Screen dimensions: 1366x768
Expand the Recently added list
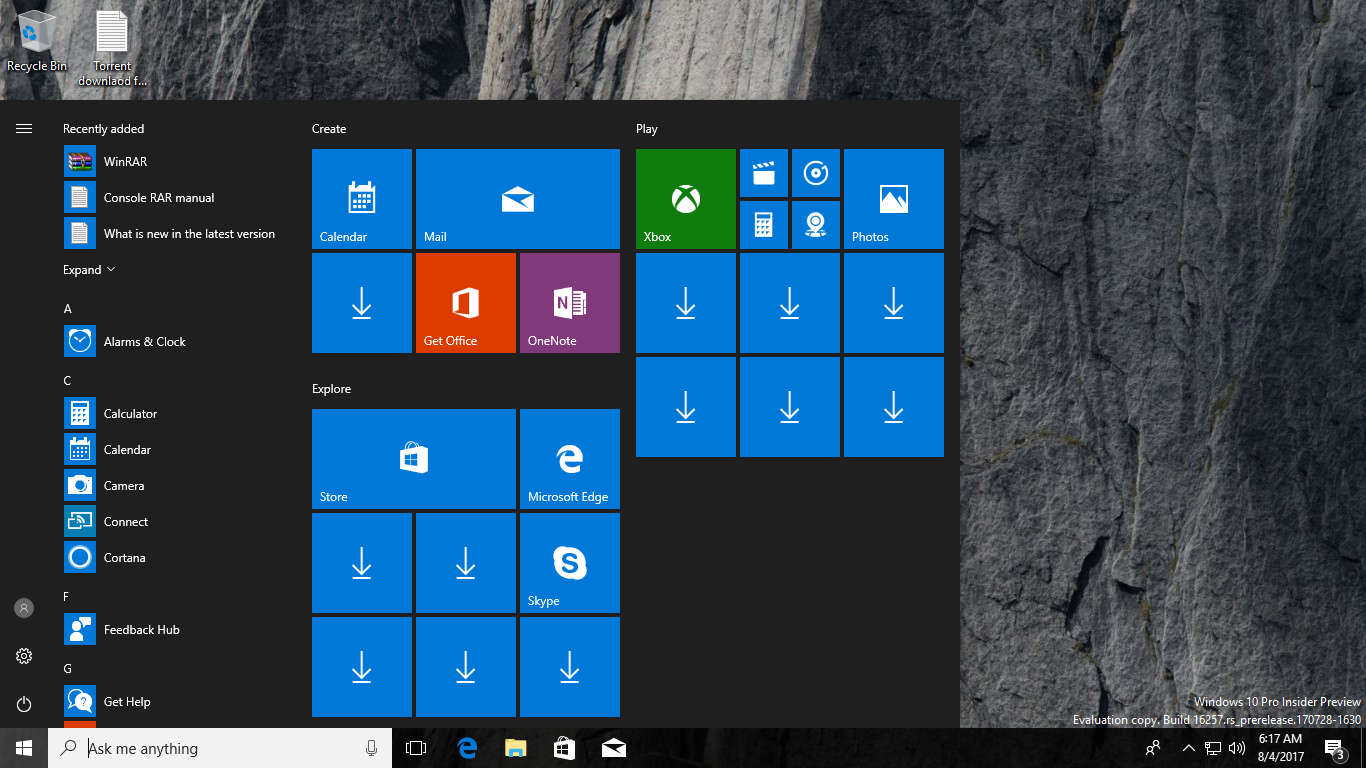click(x=89, y=270)
